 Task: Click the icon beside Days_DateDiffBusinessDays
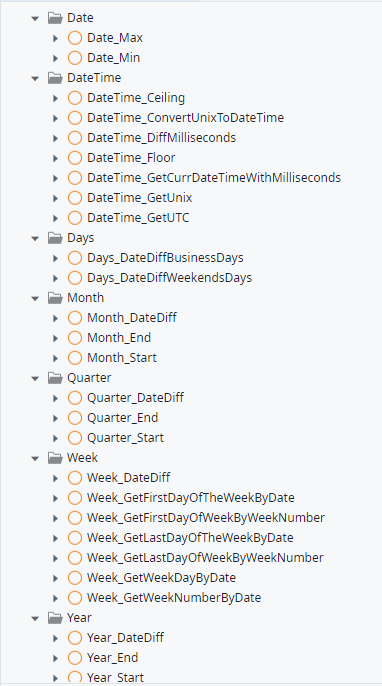point(75,258)
